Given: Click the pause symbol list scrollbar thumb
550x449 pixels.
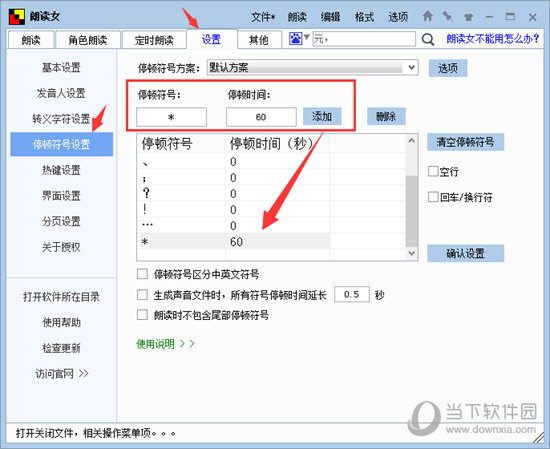Looking at the screenshot, I should (x=411, y=211).
